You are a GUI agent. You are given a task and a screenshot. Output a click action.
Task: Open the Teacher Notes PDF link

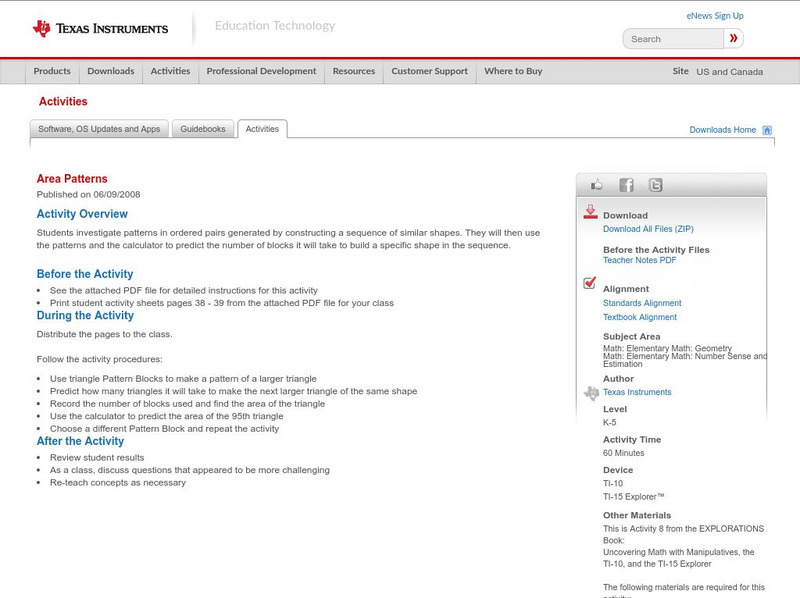click(x=639, y=260)
